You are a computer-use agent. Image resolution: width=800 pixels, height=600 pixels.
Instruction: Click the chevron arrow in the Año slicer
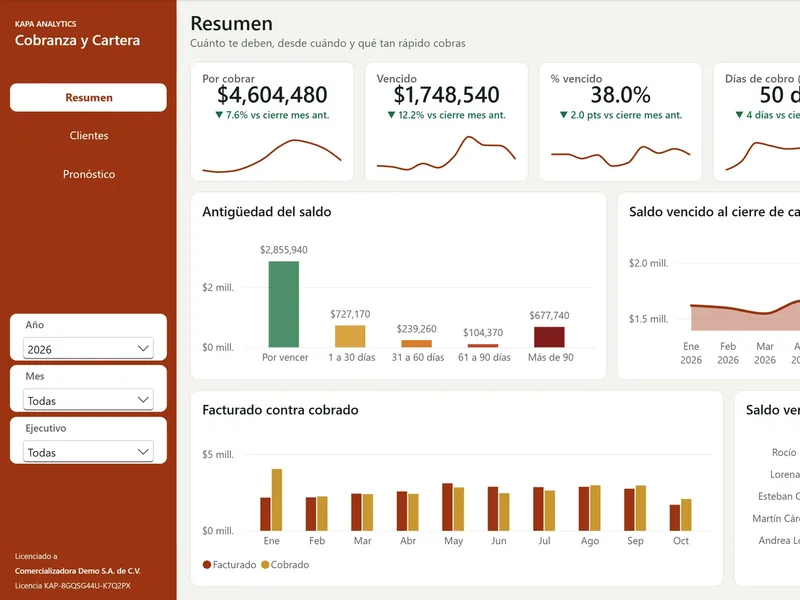143,348
